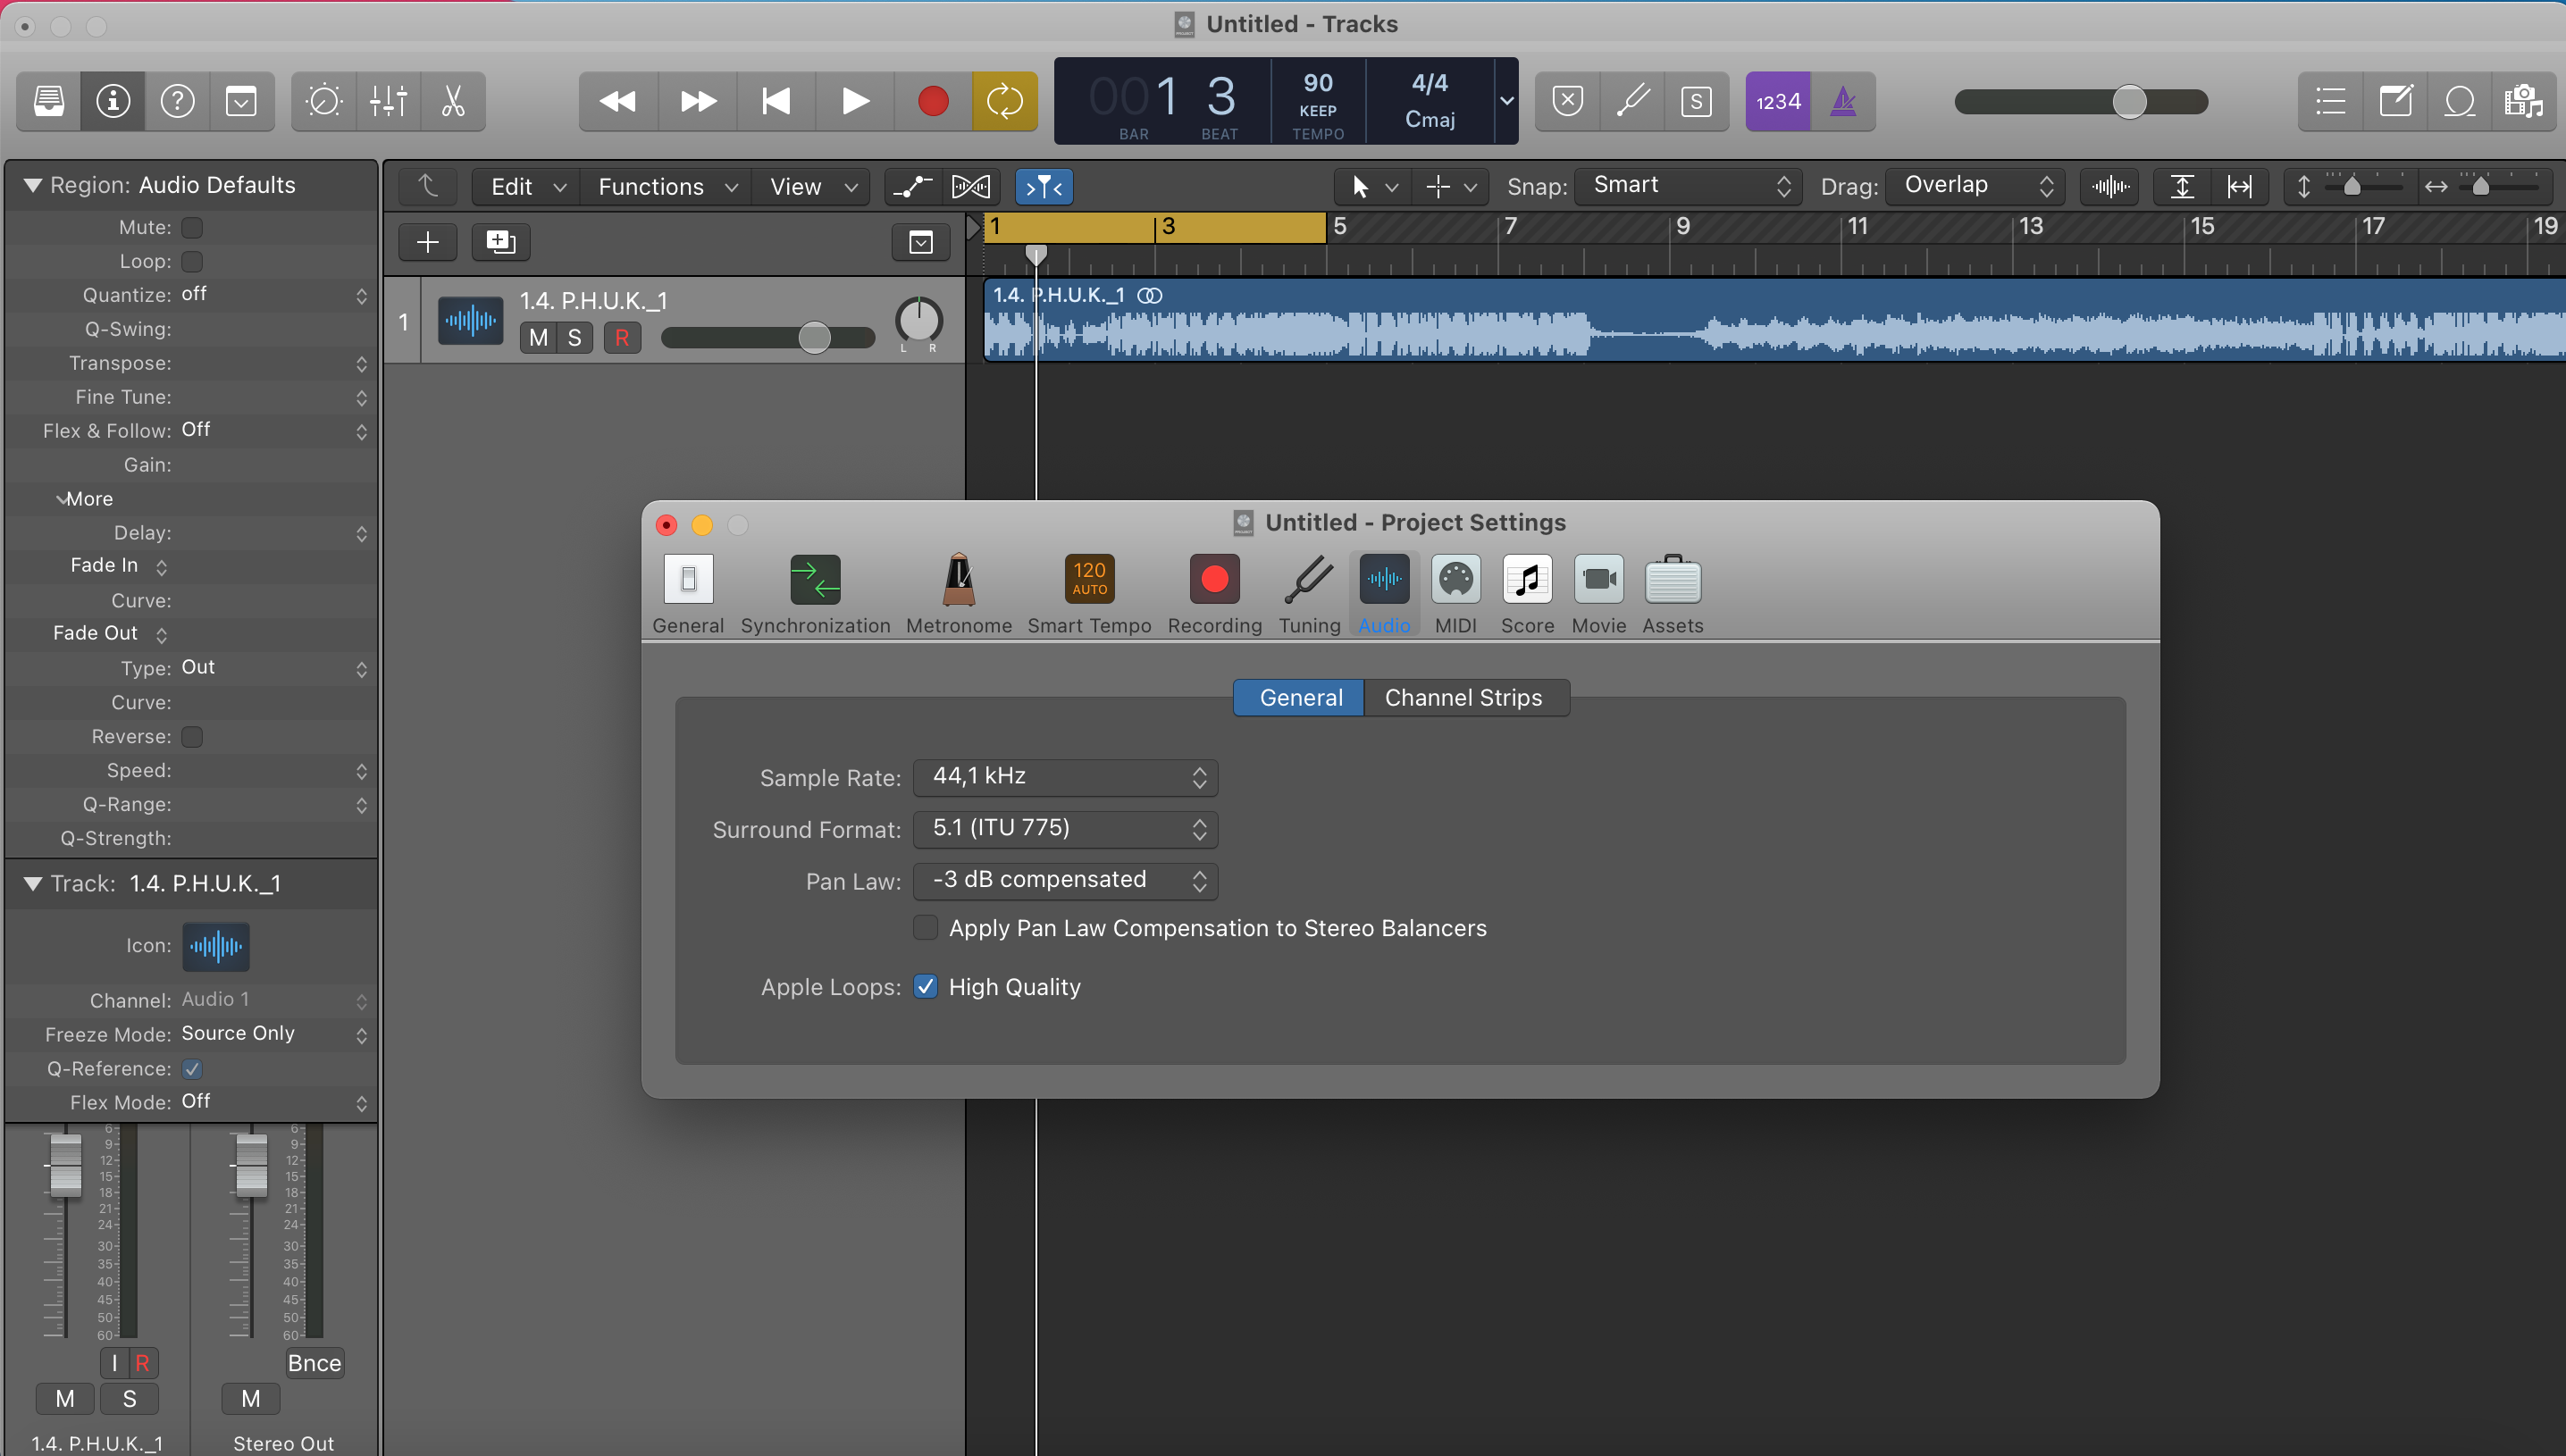Open the Pan Law dropdown
Image resolution: width=2566 pixels, height=1456 pixels.
tap(1065, 880)
